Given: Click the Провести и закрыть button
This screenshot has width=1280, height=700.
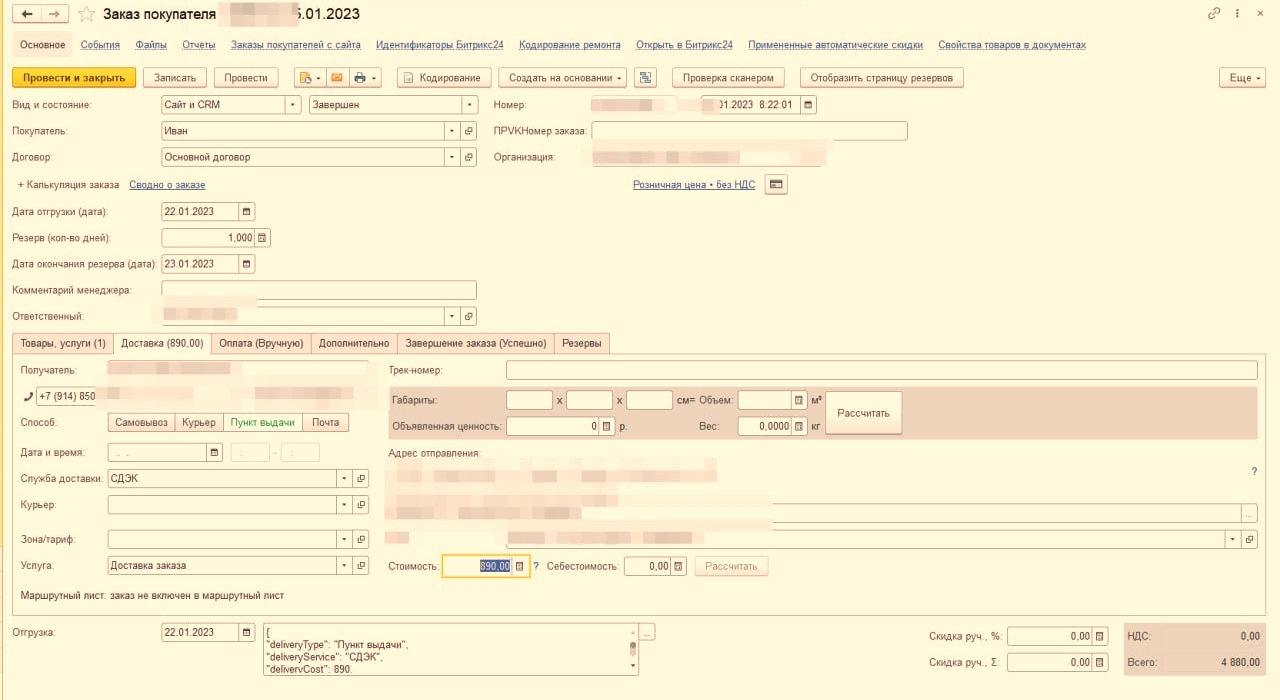Looking at the screenshot, I should 73,78.
